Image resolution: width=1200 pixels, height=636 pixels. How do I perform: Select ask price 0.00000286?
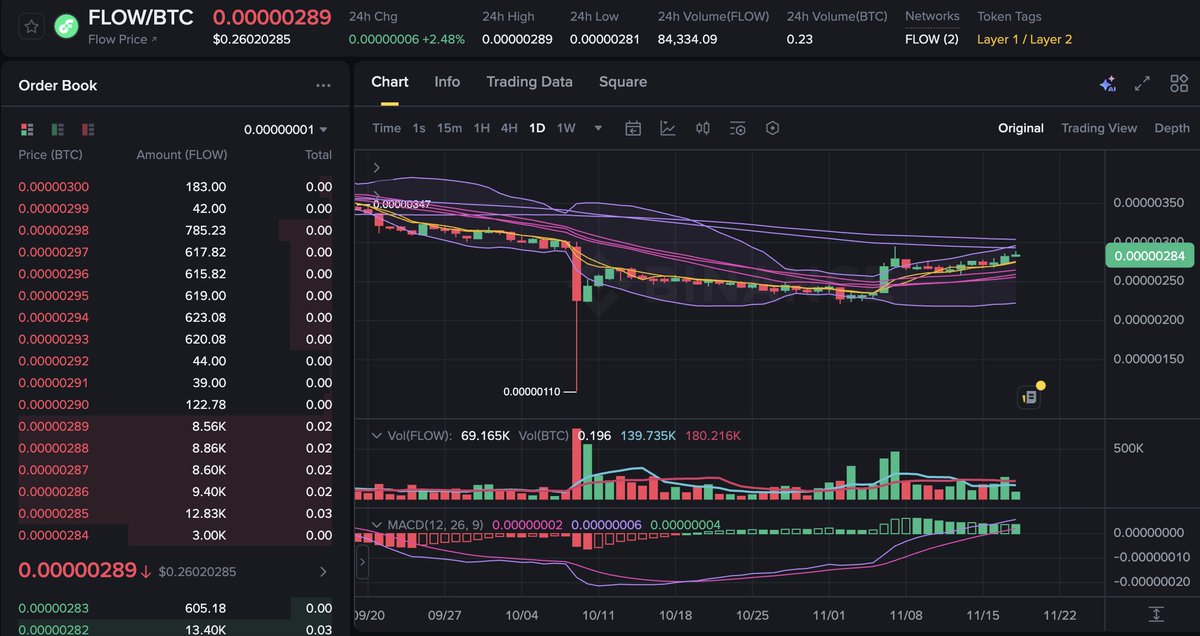53,492
